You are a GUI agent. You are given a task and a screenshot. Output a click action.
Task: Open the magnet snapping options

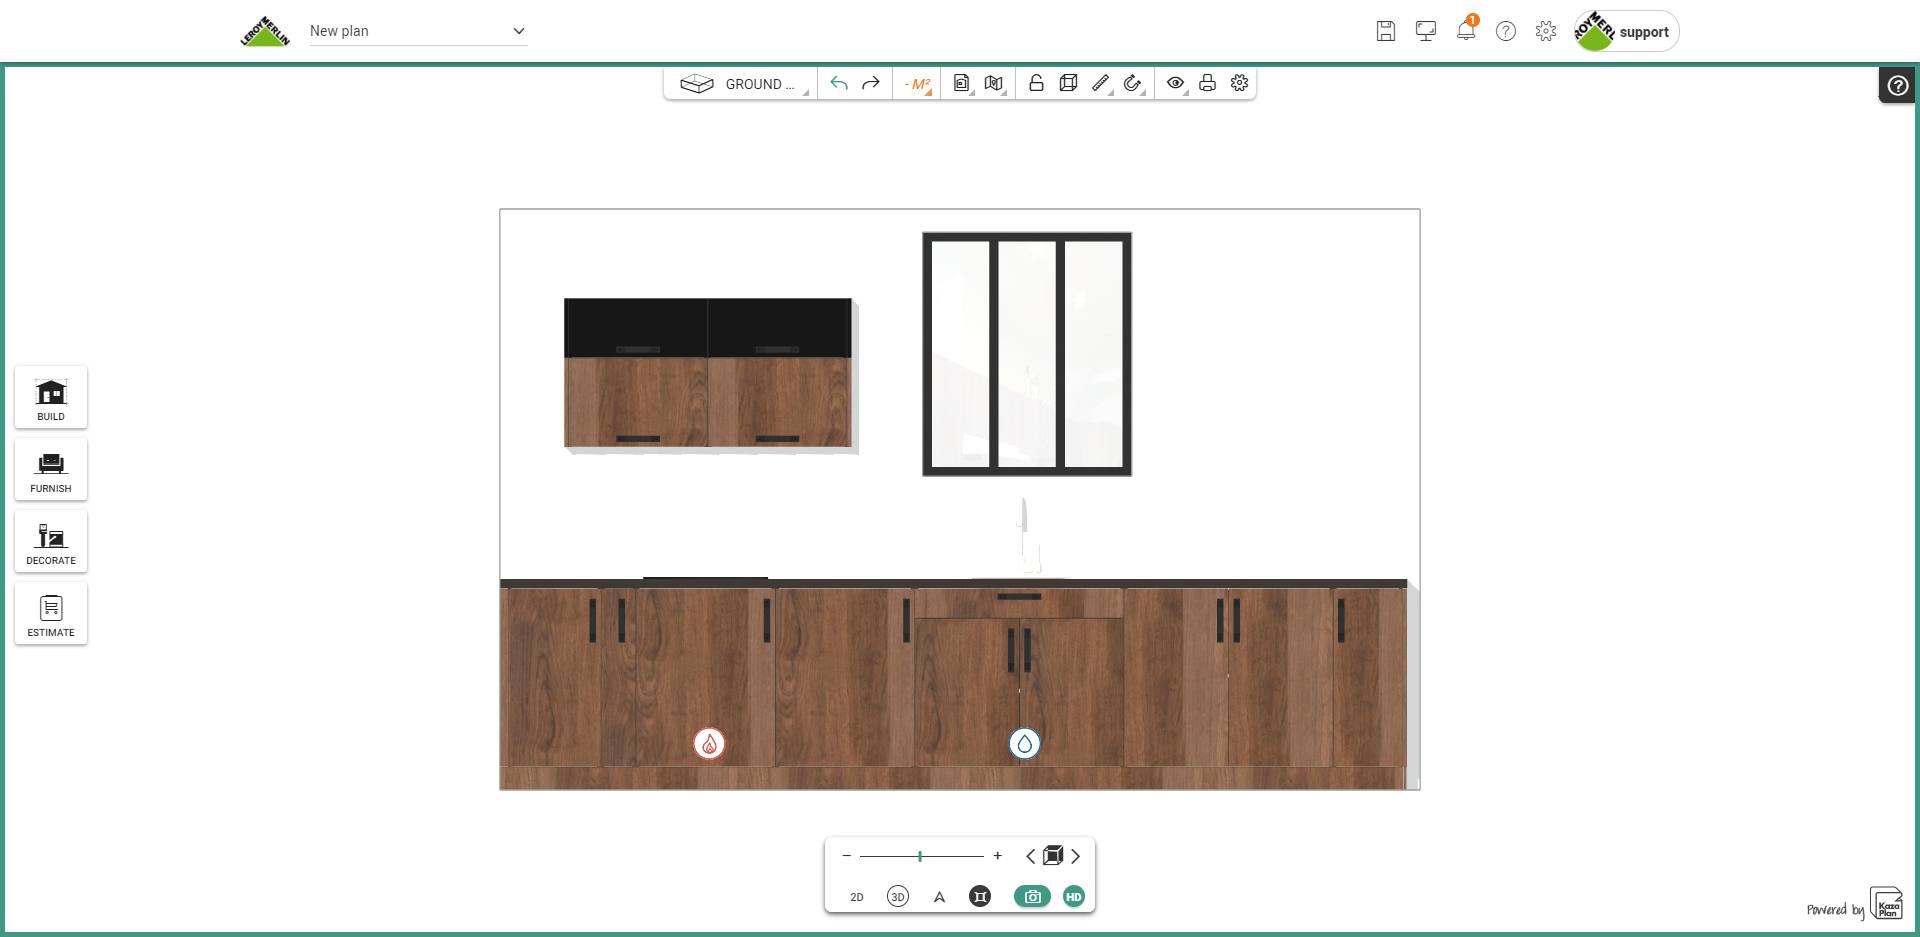1133,84
